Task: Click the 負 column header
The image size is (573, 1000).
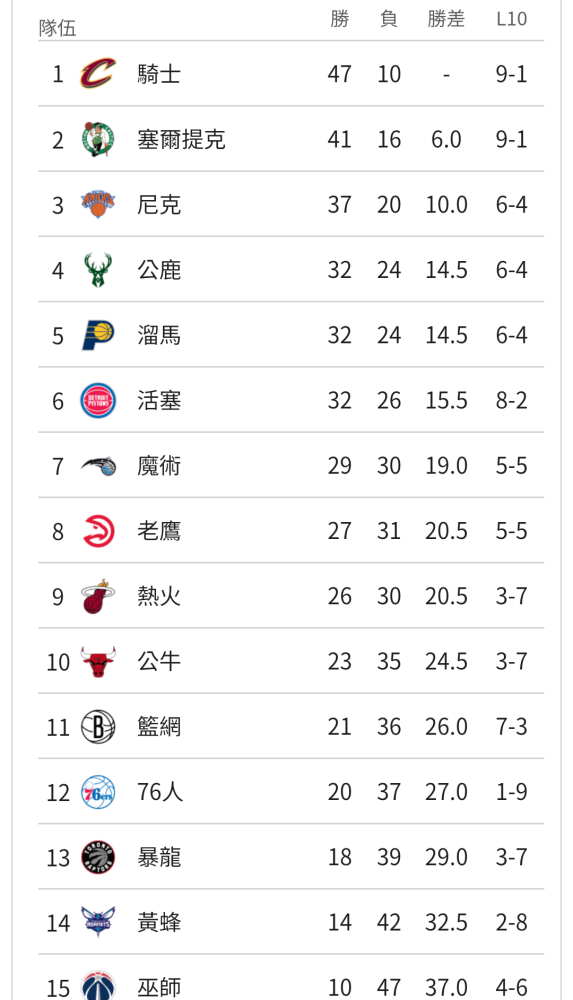Action: click(389, 19)
